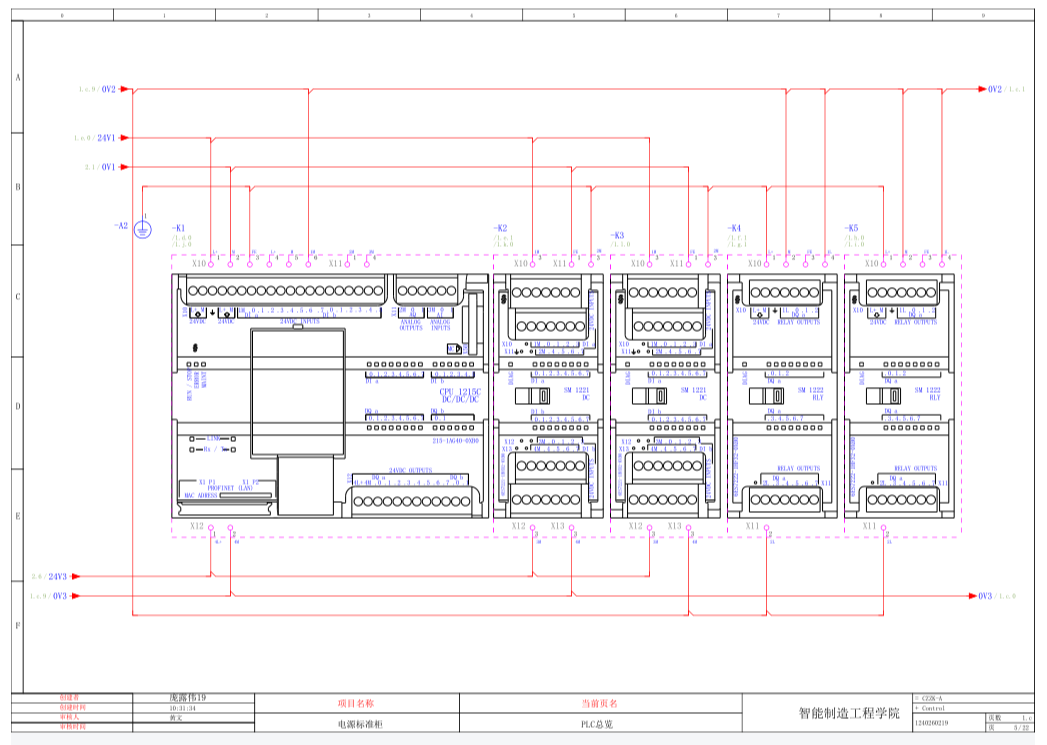Select the 24V1 potential arrow at left
The width and height of the screenshot is (1047, 745).
tap(124, 138)
